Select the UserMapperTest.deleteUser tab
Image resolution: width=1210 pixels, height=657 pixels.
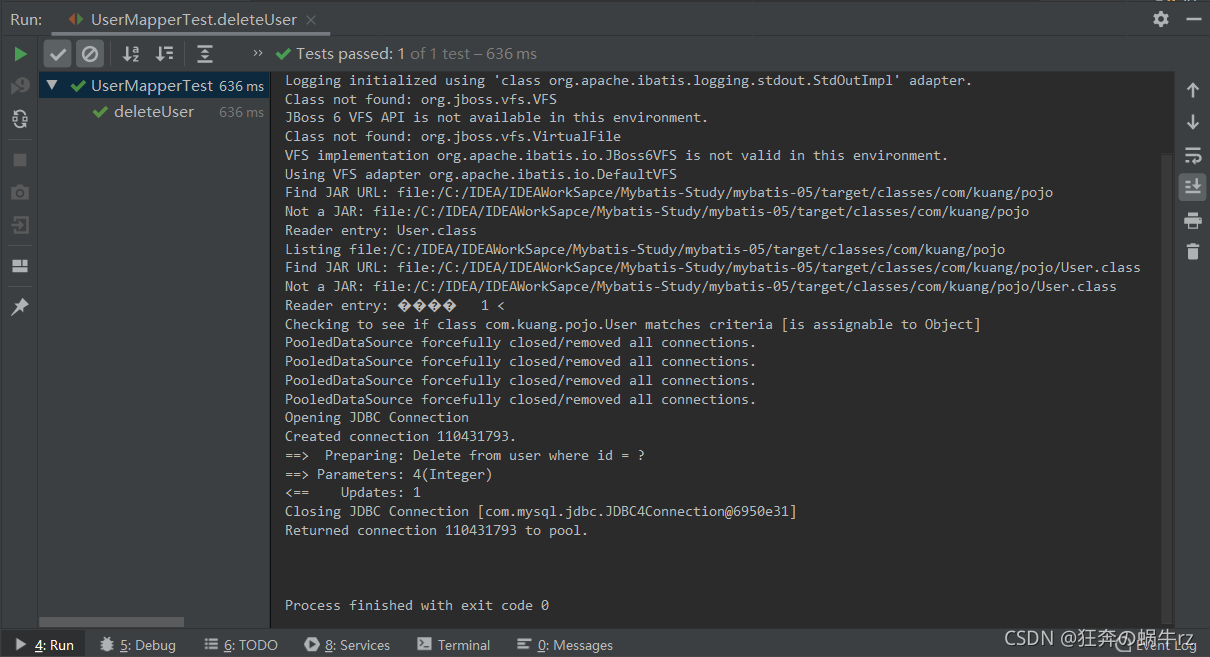195,19
